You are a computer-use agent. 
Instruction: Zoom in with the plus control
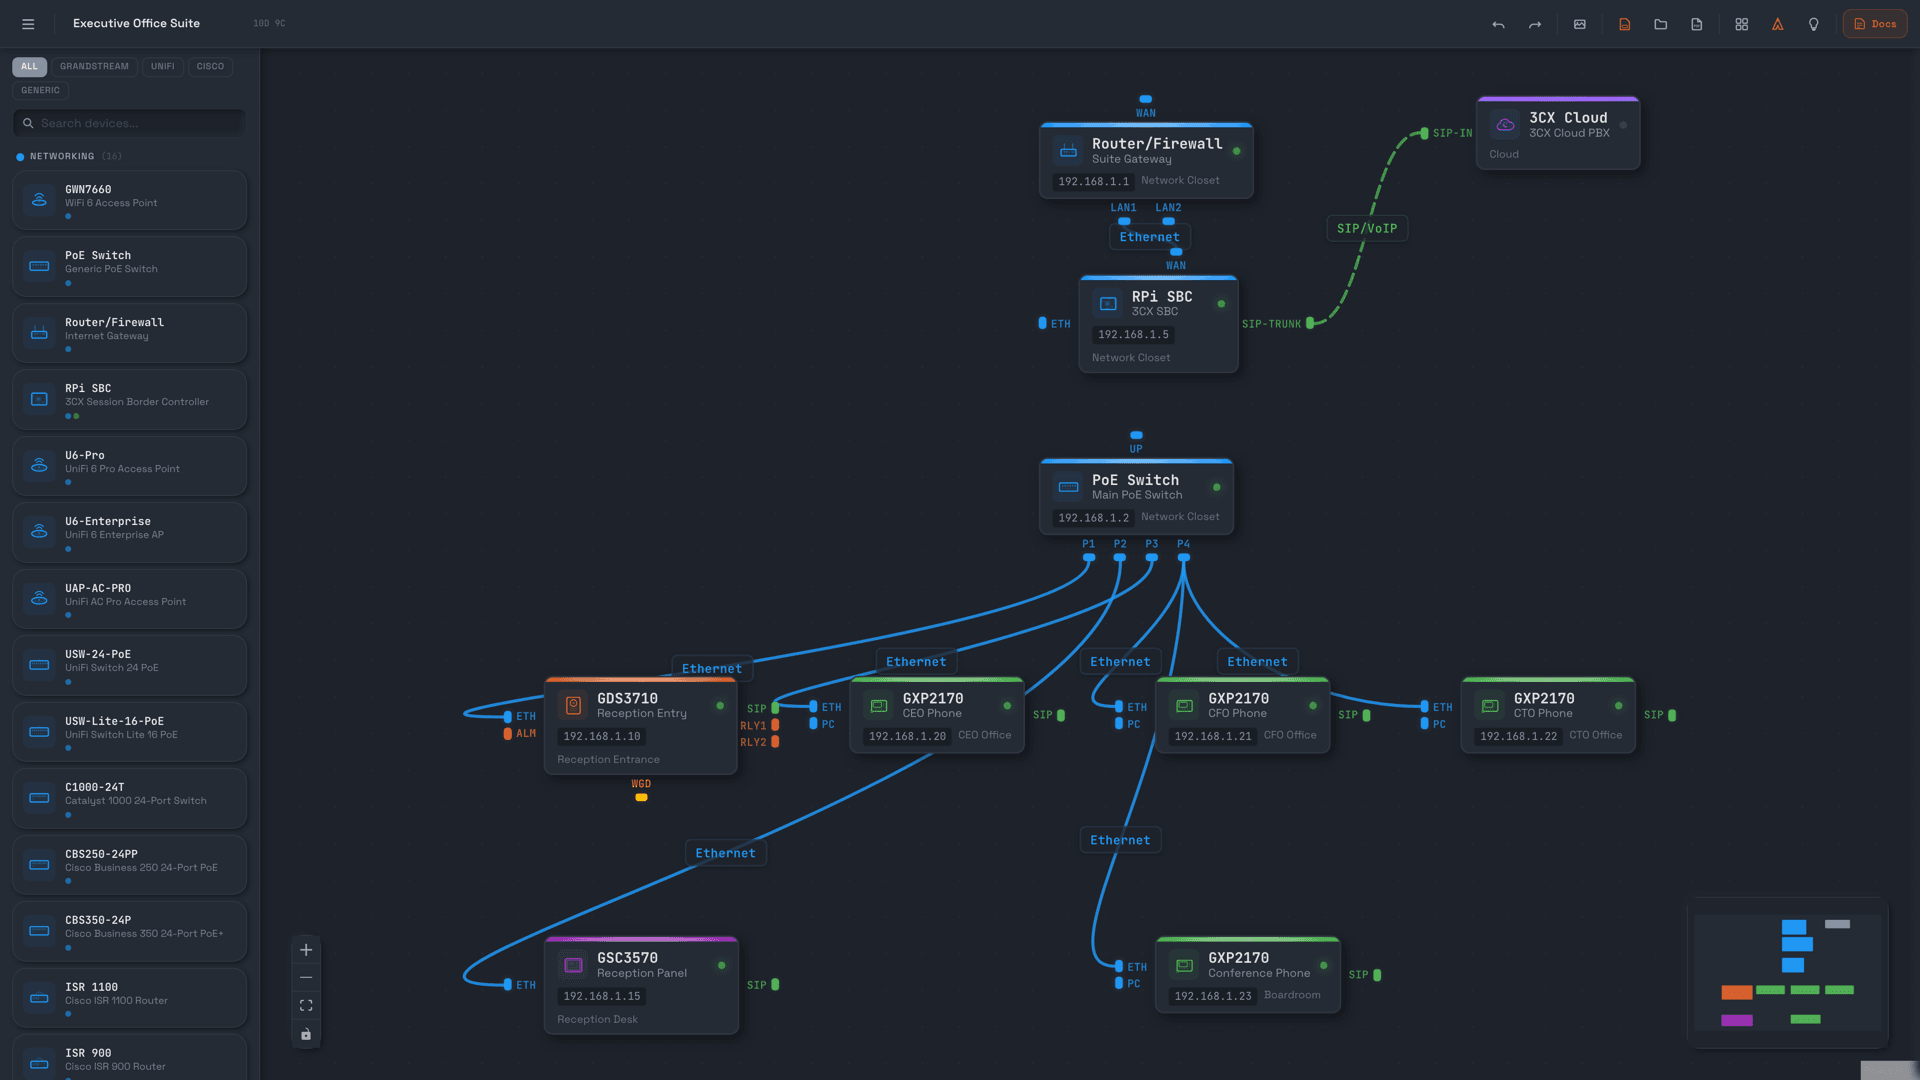(x=306, y=950)
